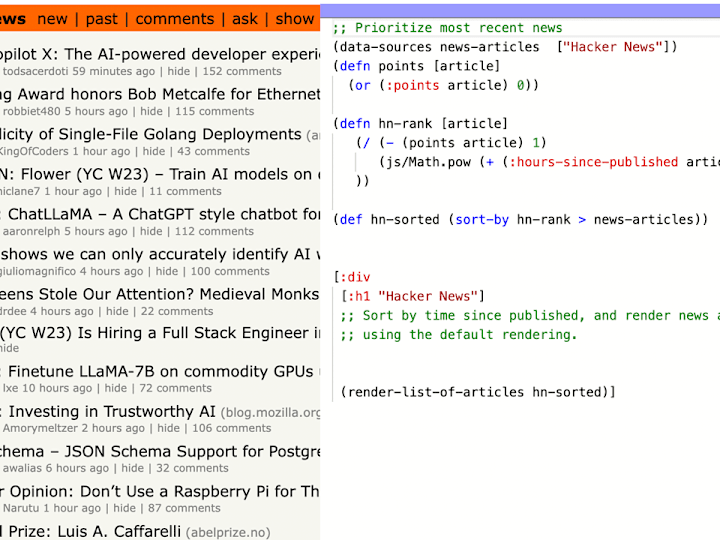This screenshot has width=720, height=540.
Task: Click the js/Math.pow code line
Action: (549, 162)
